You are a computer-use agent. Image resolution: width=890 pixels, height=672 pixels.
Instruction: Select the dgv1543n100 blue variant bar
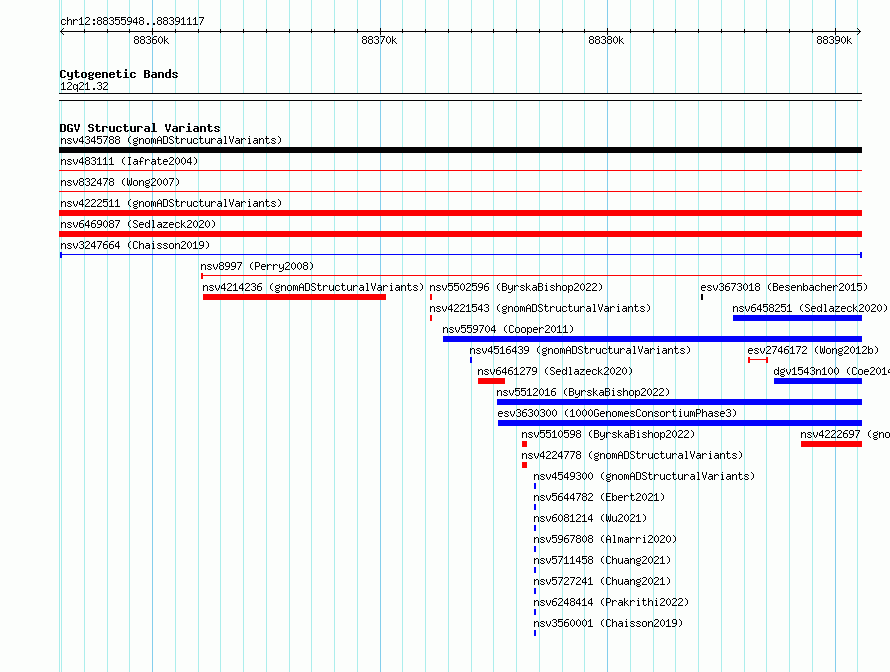pos(818,381)
